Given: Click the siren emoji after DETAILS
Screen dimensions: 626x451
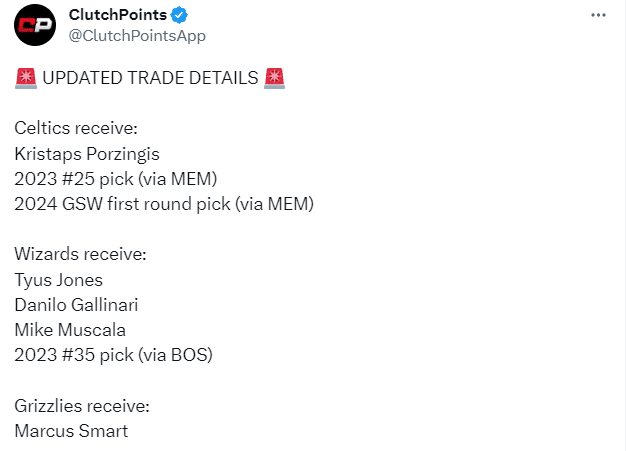Looking at the screenshot, I should (x=274, y=79).
